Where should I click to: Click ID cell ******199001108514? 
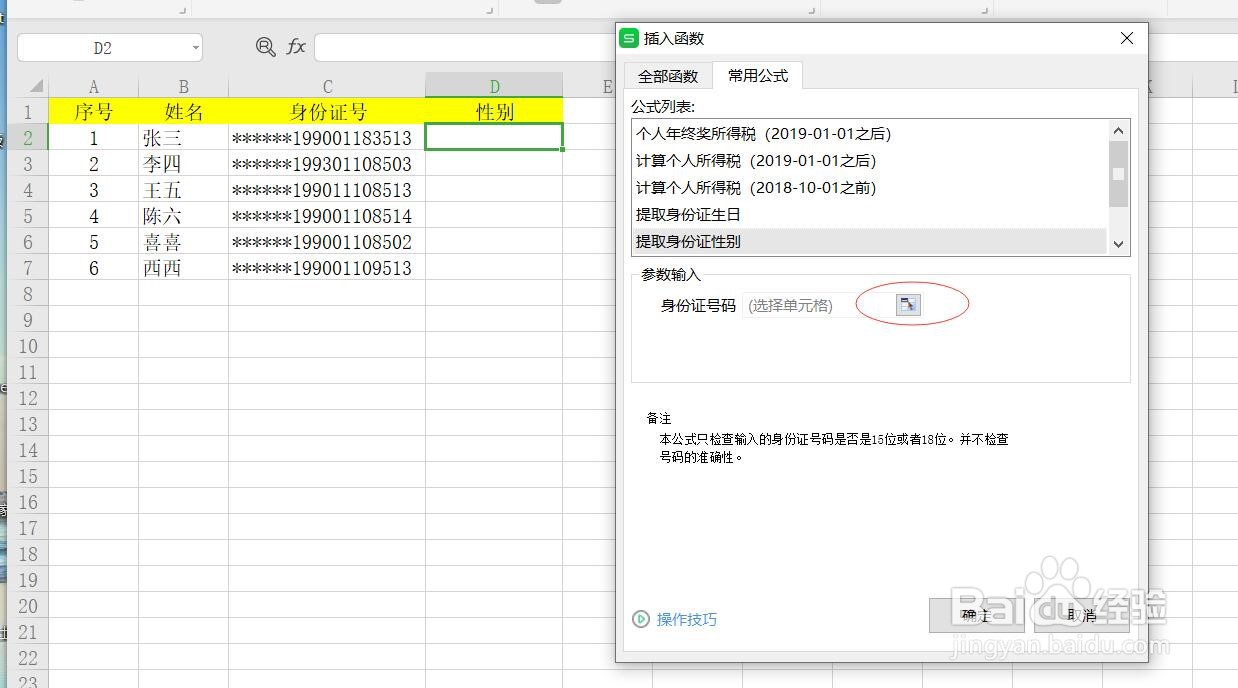click(327, 216)
